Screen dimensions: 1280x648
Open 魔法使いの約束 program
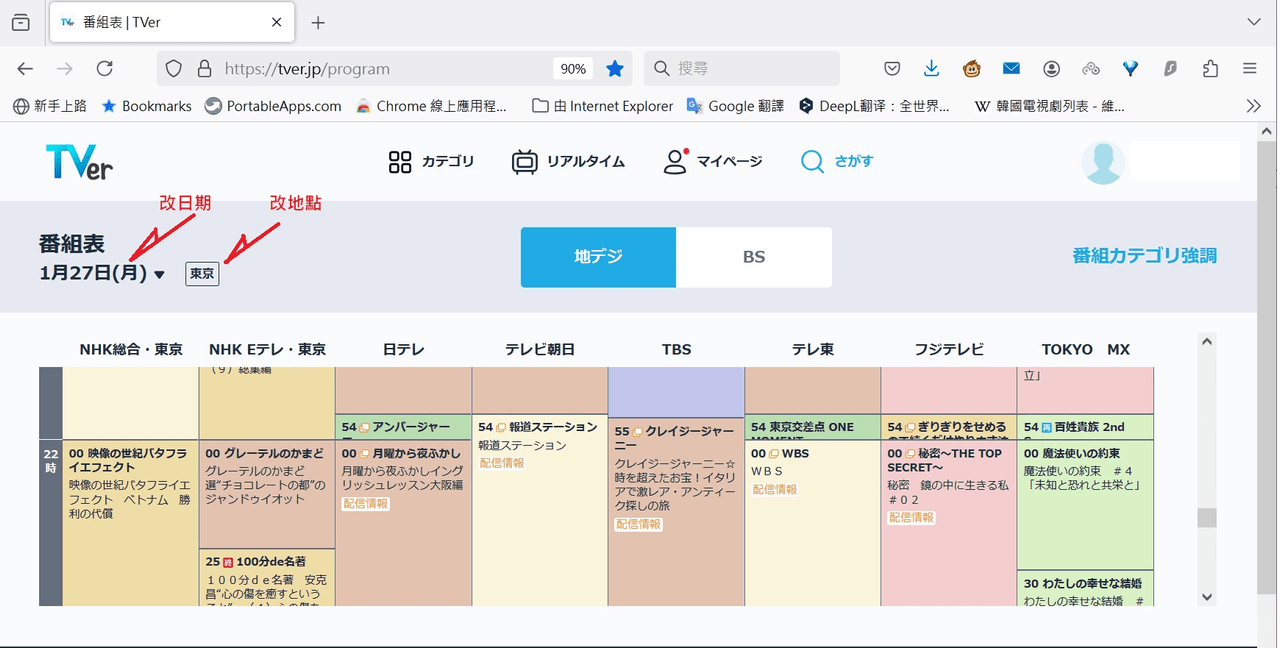(1085, 505)
